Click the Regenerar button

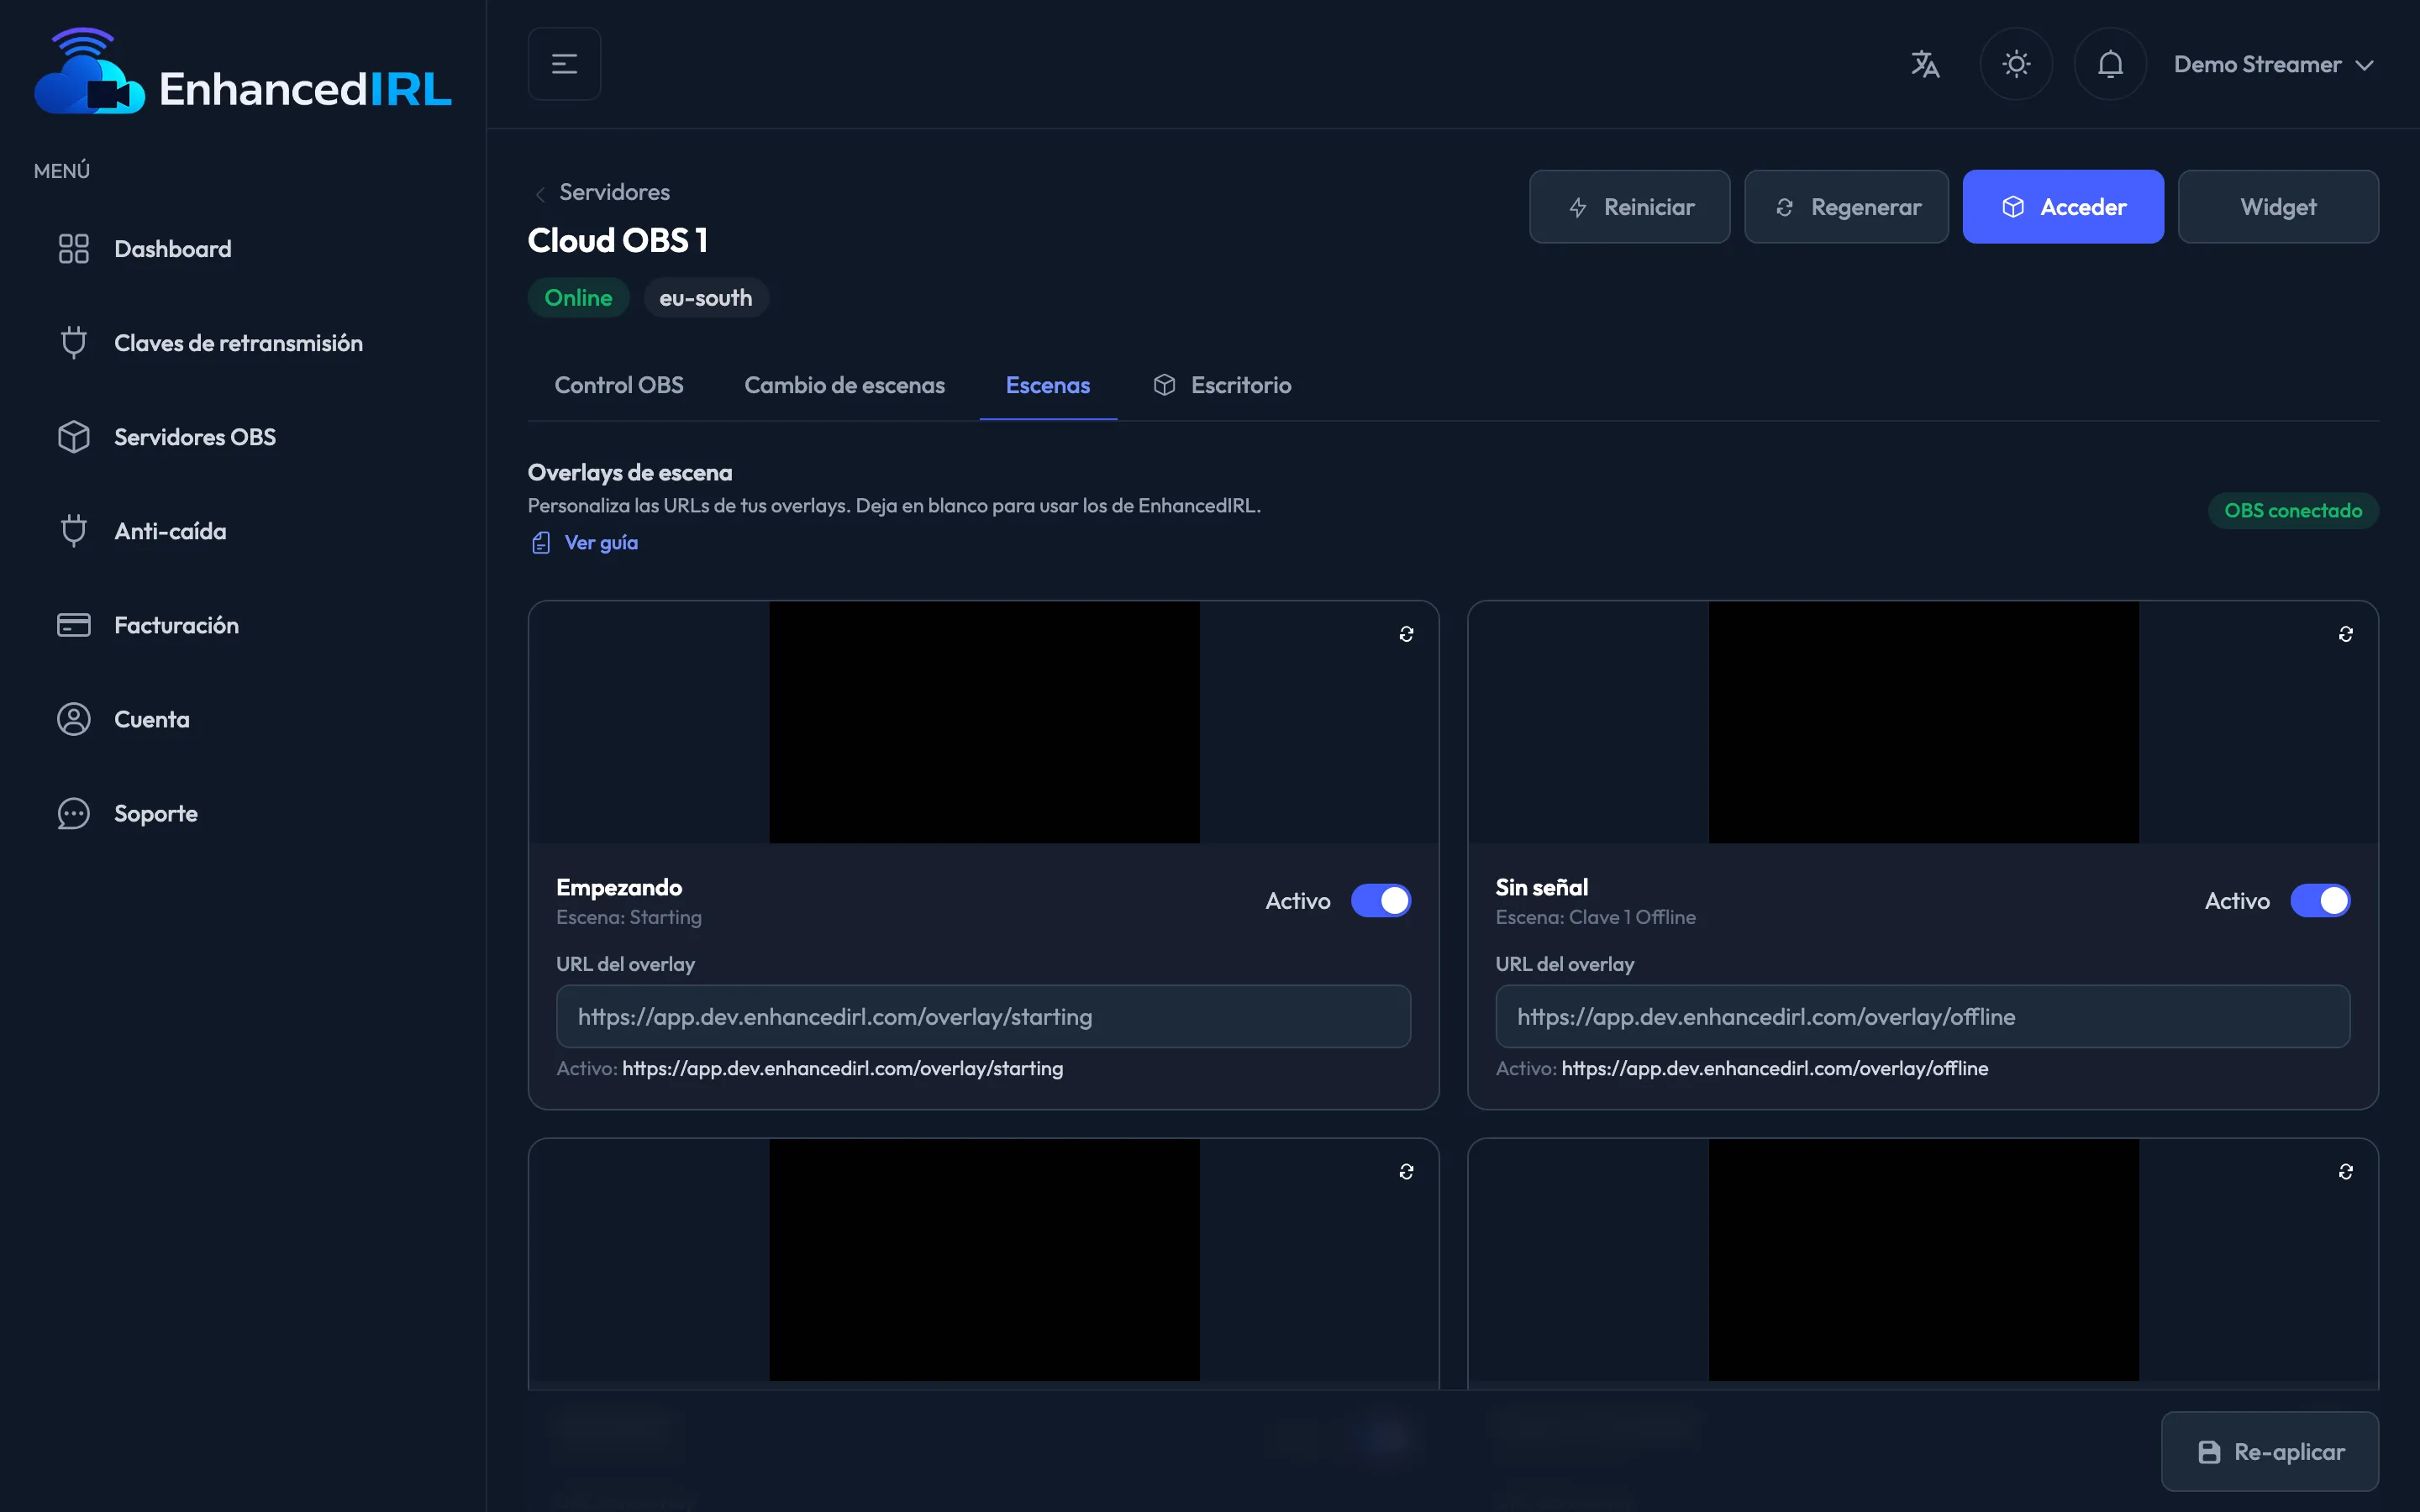(x=1846, y=207)
